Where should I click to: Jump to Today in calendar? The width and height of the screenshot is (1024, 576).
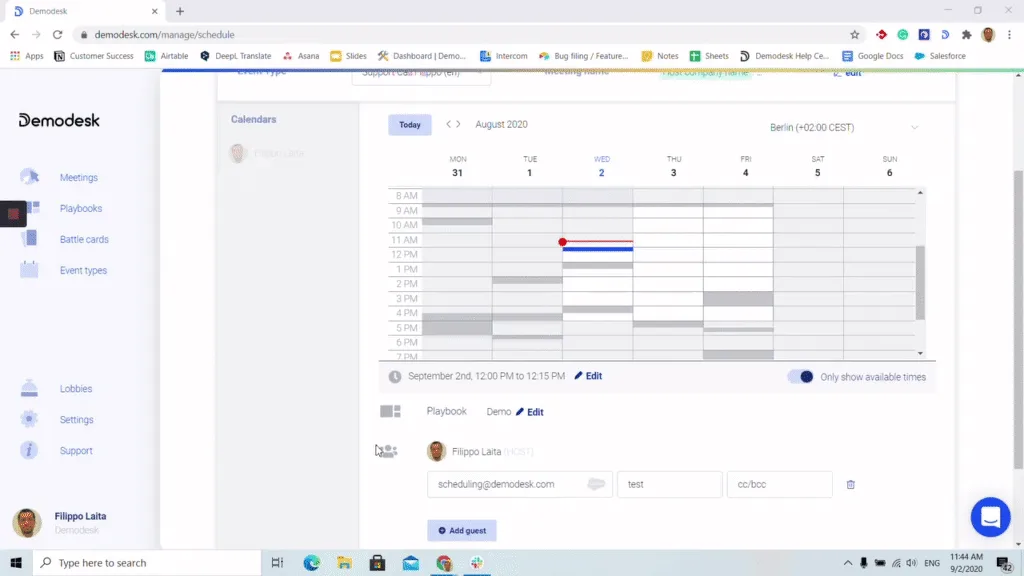(409, 125)
